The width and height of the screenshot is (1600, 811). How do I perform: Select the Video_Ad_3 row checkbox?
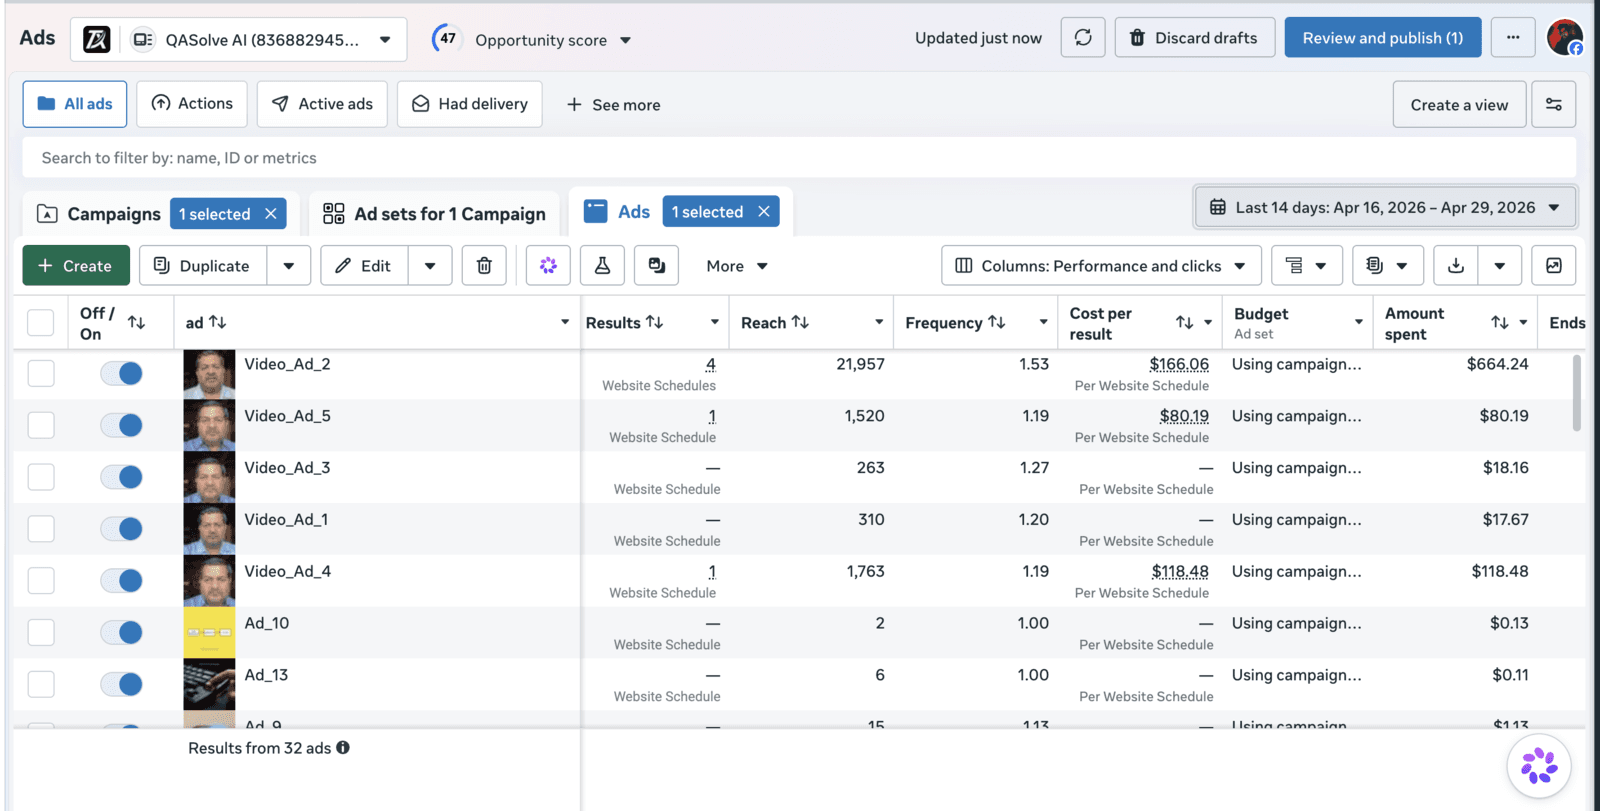41,477
